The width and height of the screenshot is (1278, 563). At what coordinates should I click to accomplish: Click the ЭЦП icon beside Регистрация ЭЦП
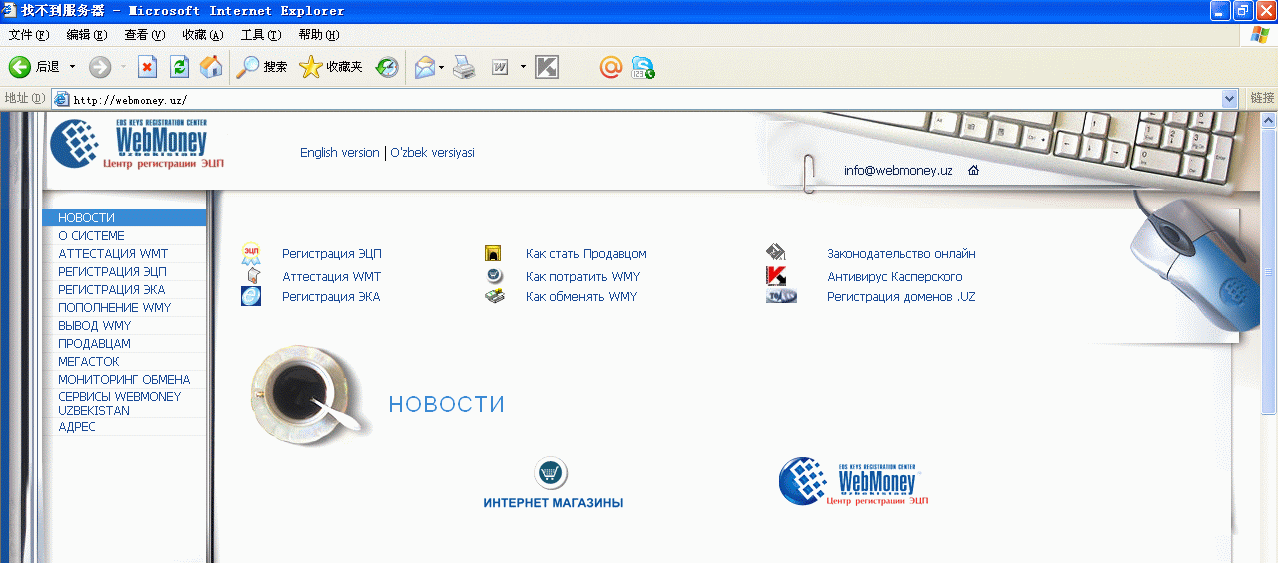point(250,254)
